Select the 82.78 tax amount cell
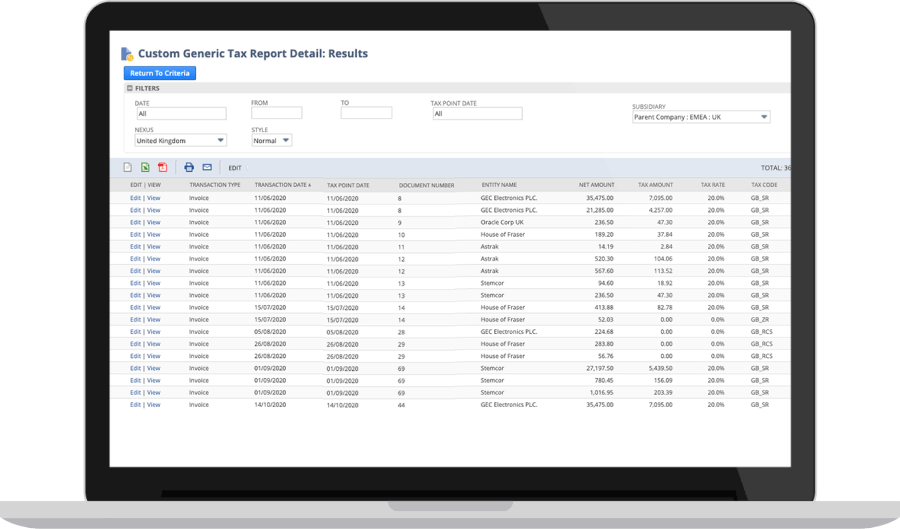The height and width of the screenshot is (529, 900). [x=665, y=308]
